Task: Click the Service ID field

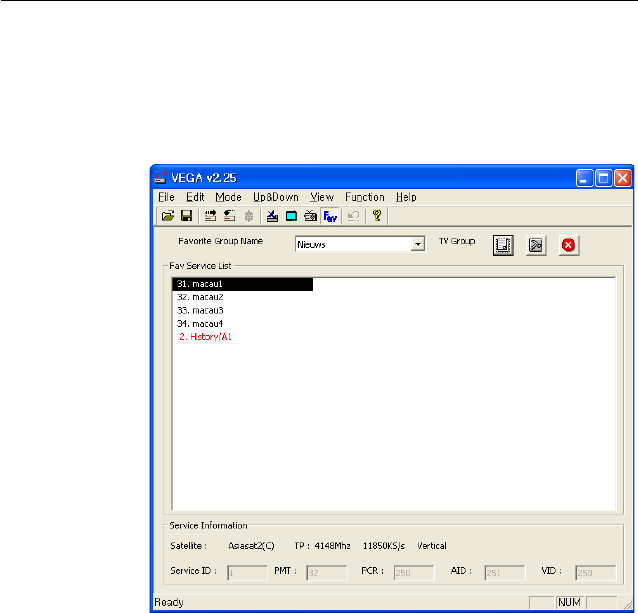Action: point(247,573)
